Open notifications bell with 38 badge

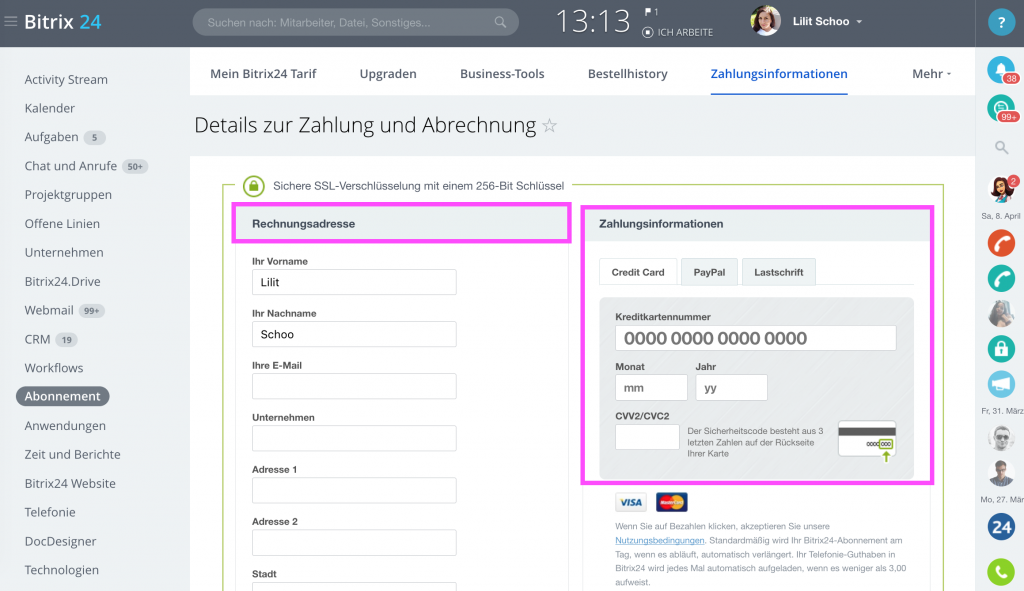point(1000,70)
